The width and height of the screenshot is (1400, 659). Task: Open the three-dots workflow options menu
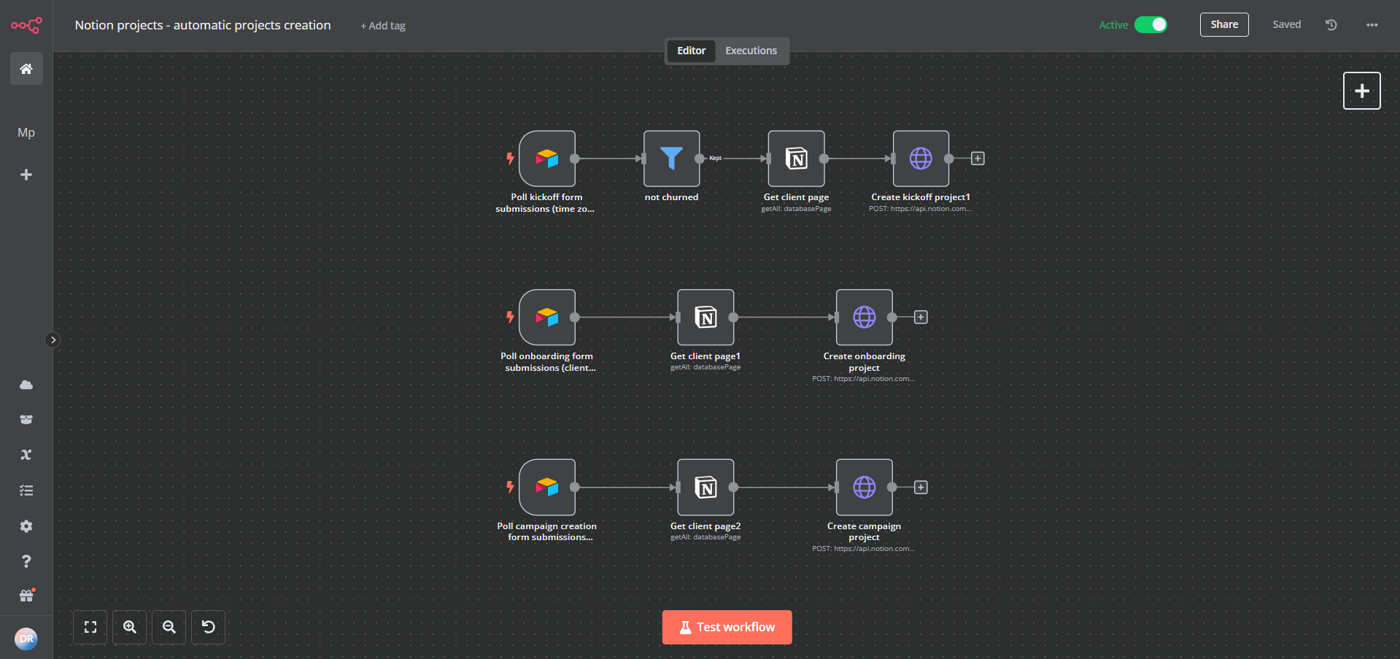[1372, 25]
